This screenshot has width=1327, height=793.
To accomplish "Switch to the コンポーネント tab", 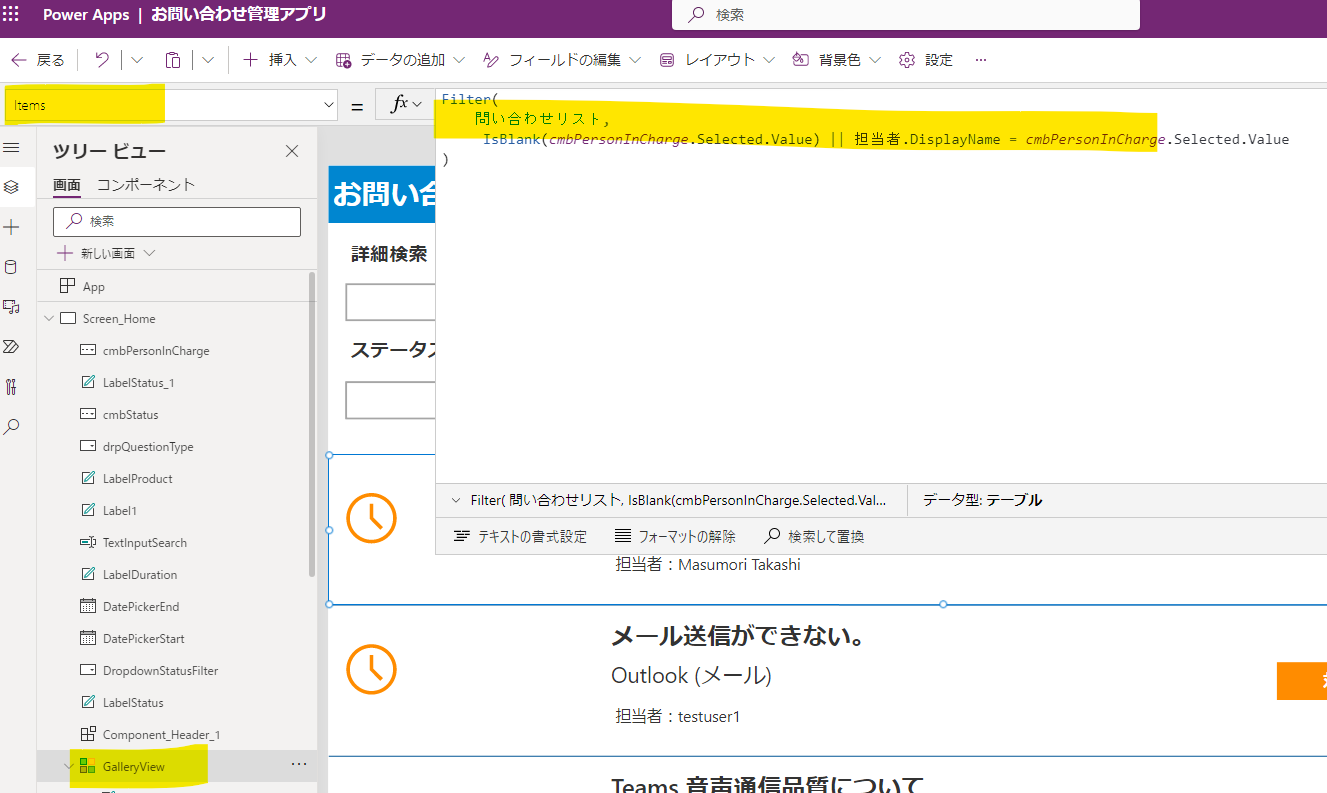I will (146, 185).
